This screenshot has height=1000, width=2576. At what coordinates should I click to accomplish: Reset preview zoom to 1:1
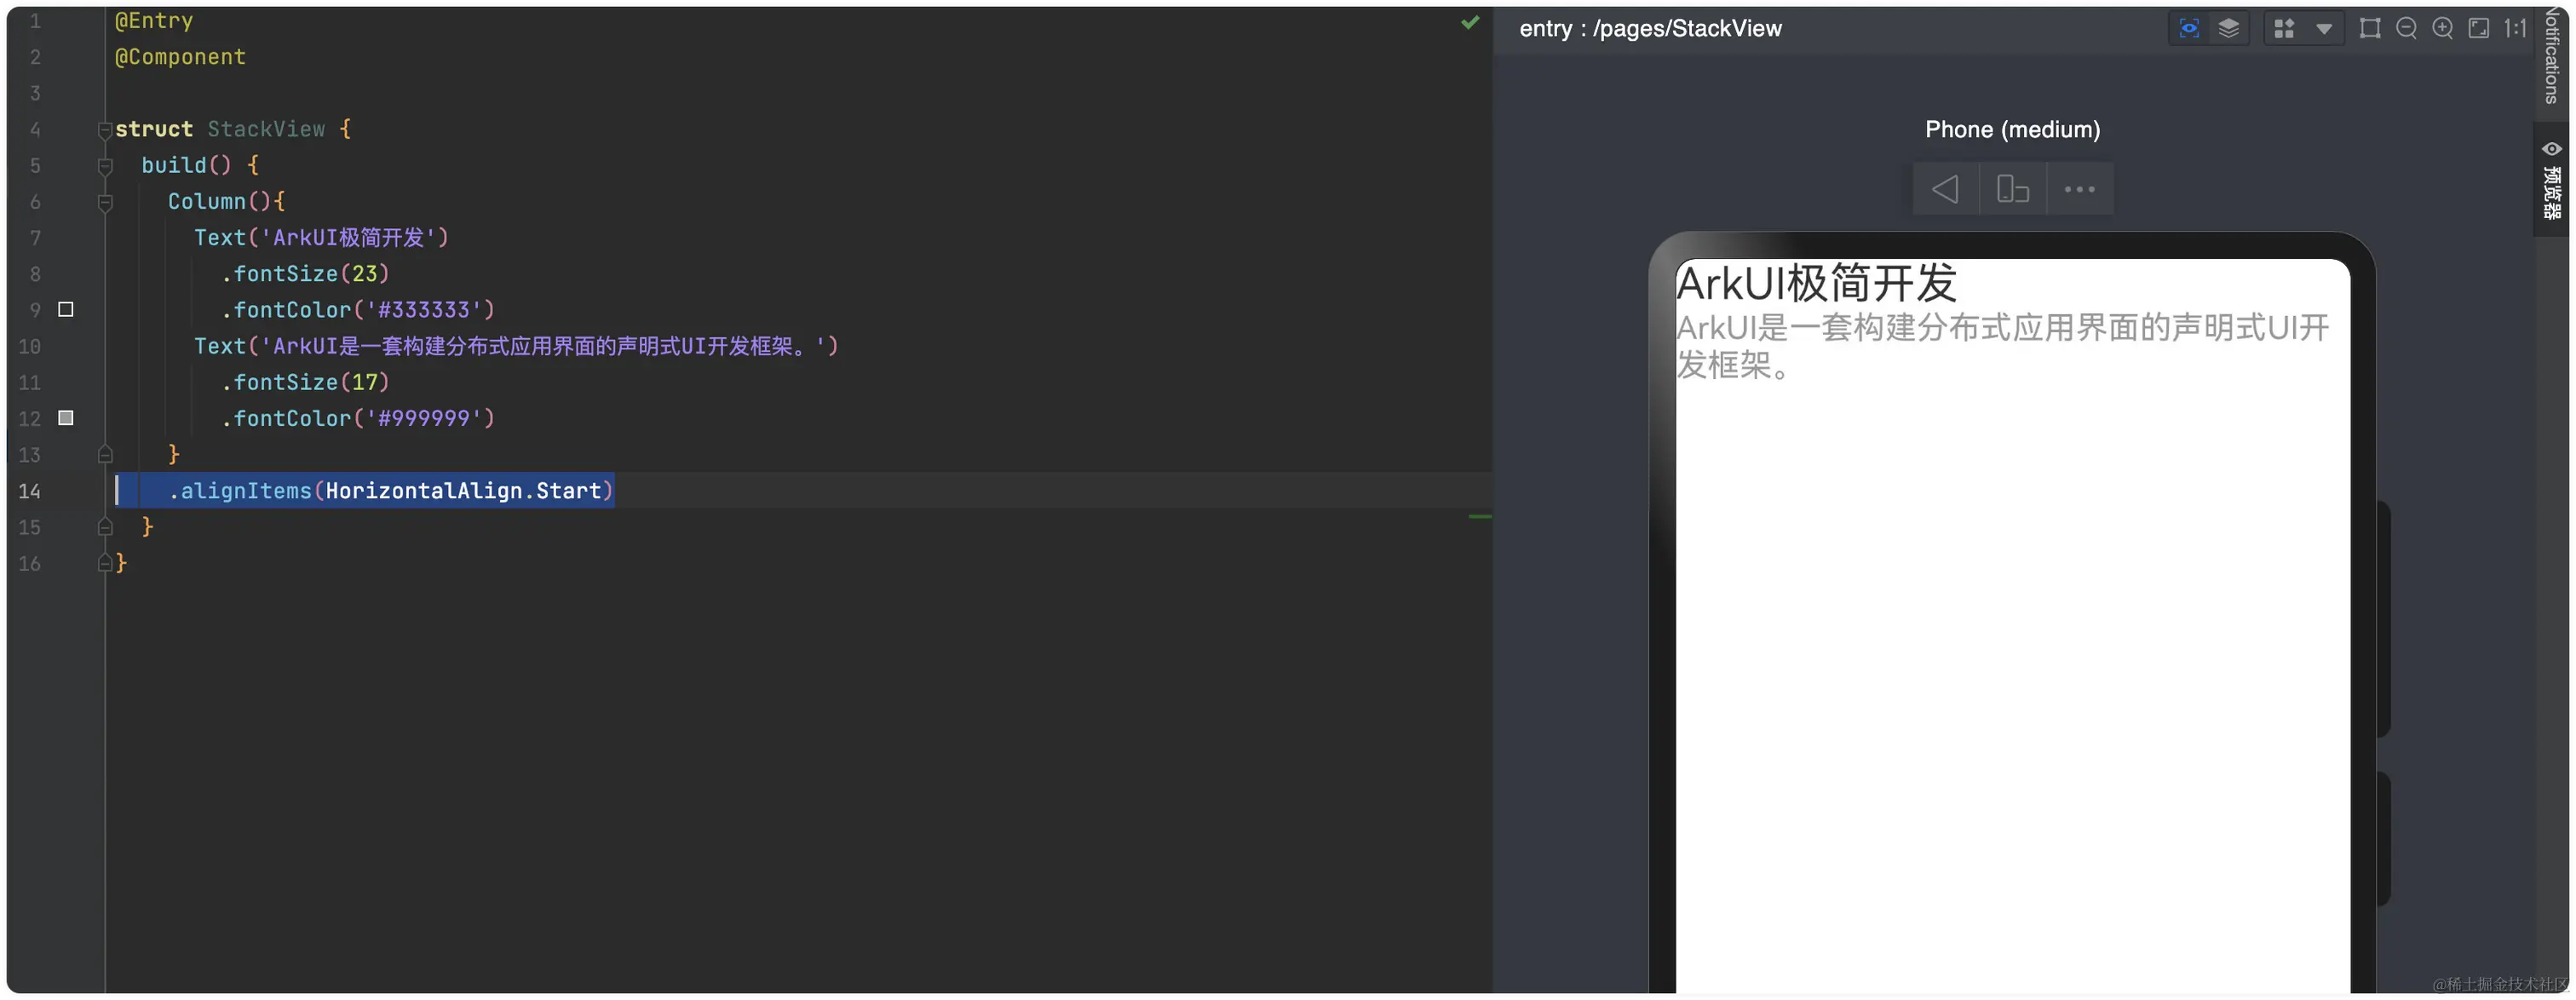pos(2515,28)
